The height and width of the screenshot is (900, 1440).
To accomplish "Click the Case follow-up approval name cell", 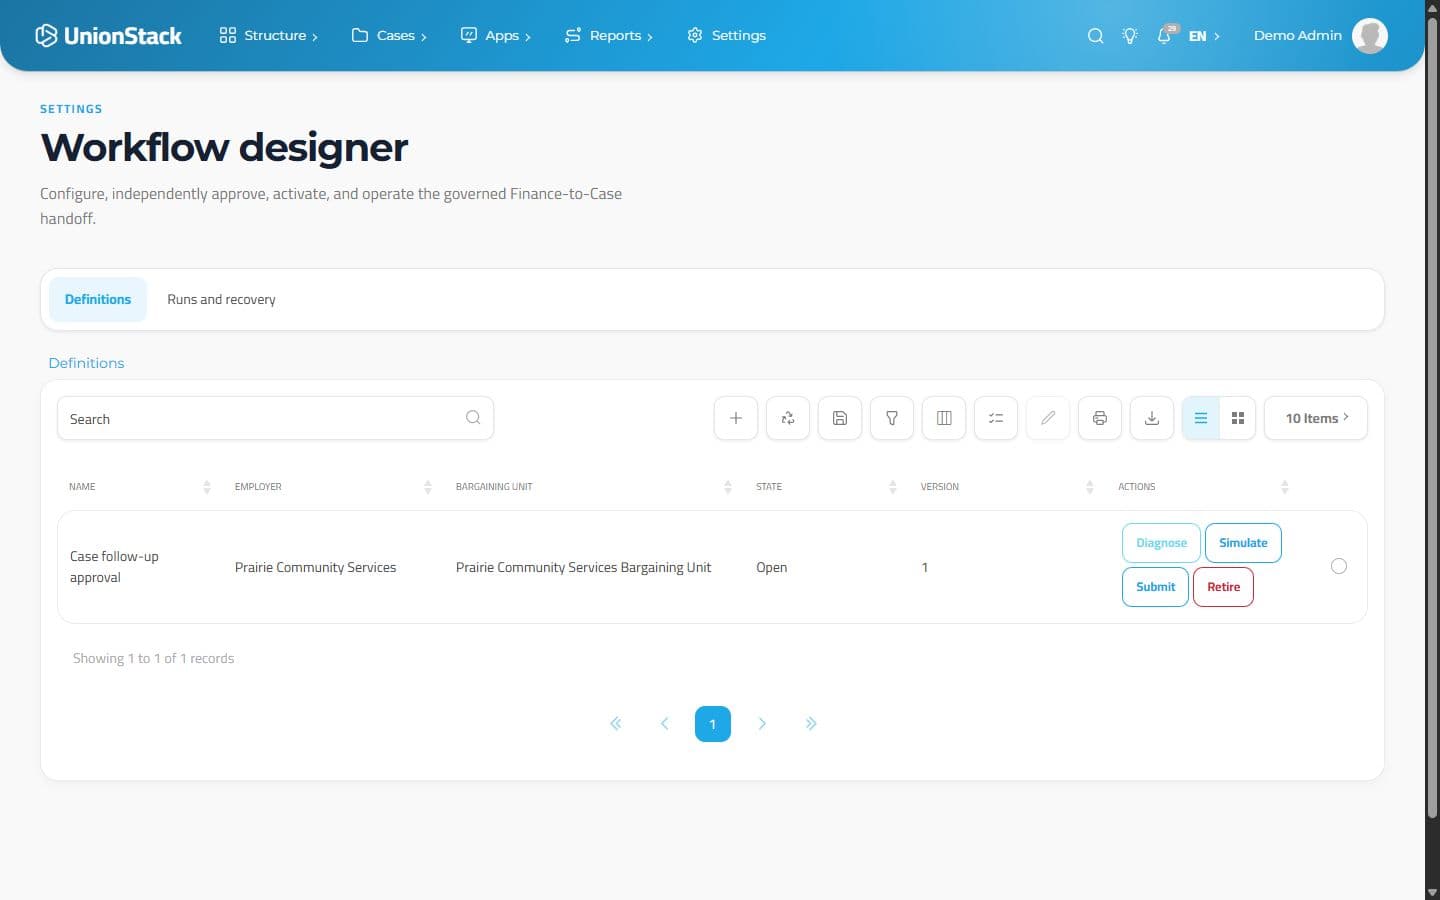I will click(114, 567).
